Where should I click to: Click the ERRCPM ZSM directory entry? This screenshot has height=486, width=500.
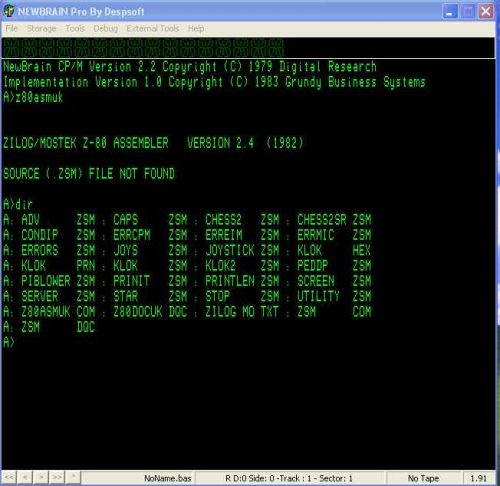(150, 235)
